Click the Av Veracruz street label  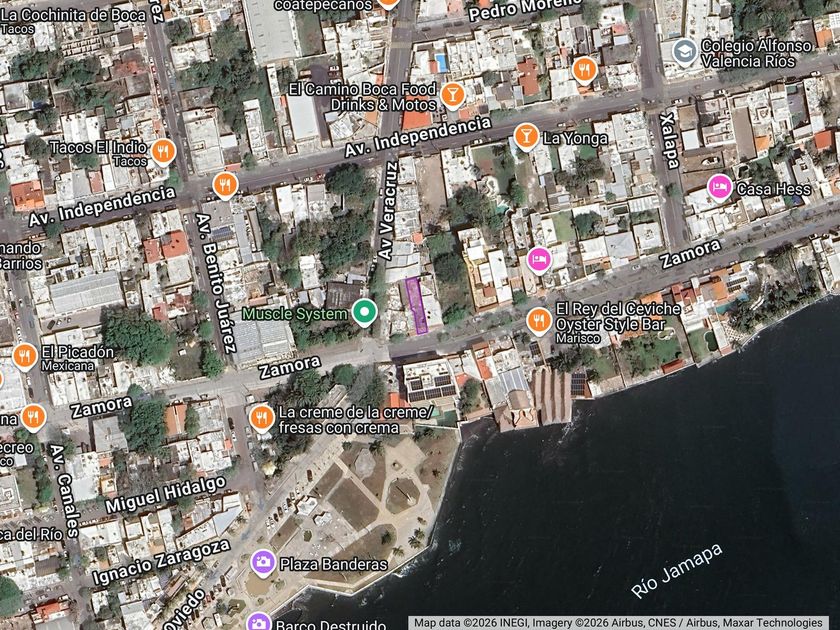388,211
